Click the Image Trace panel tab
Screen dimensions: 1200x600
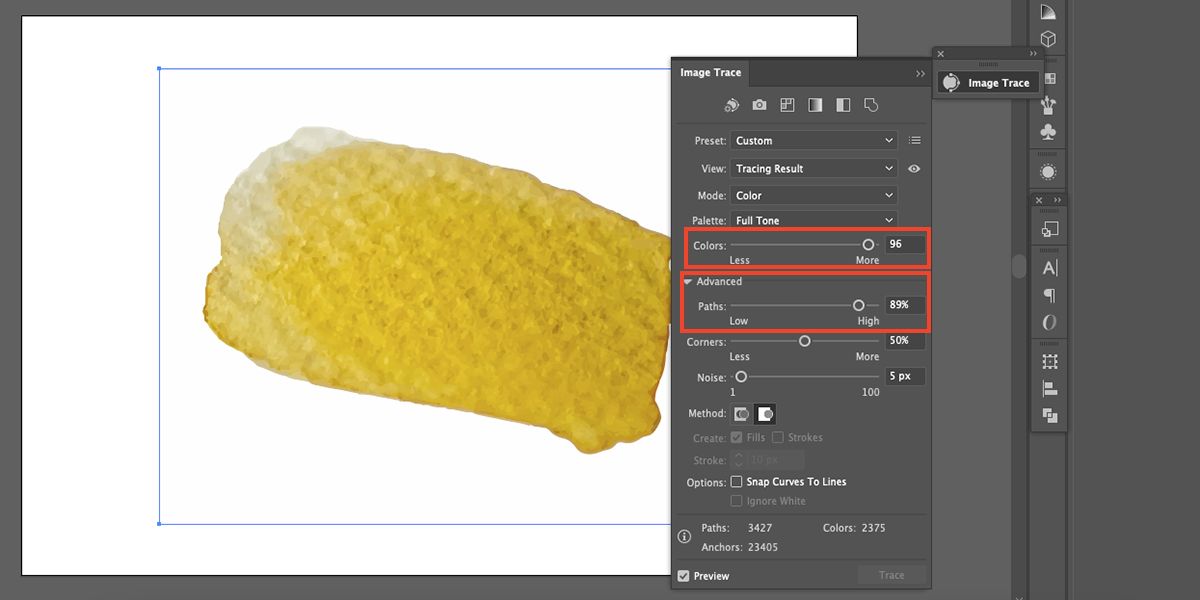click(710, 73)
